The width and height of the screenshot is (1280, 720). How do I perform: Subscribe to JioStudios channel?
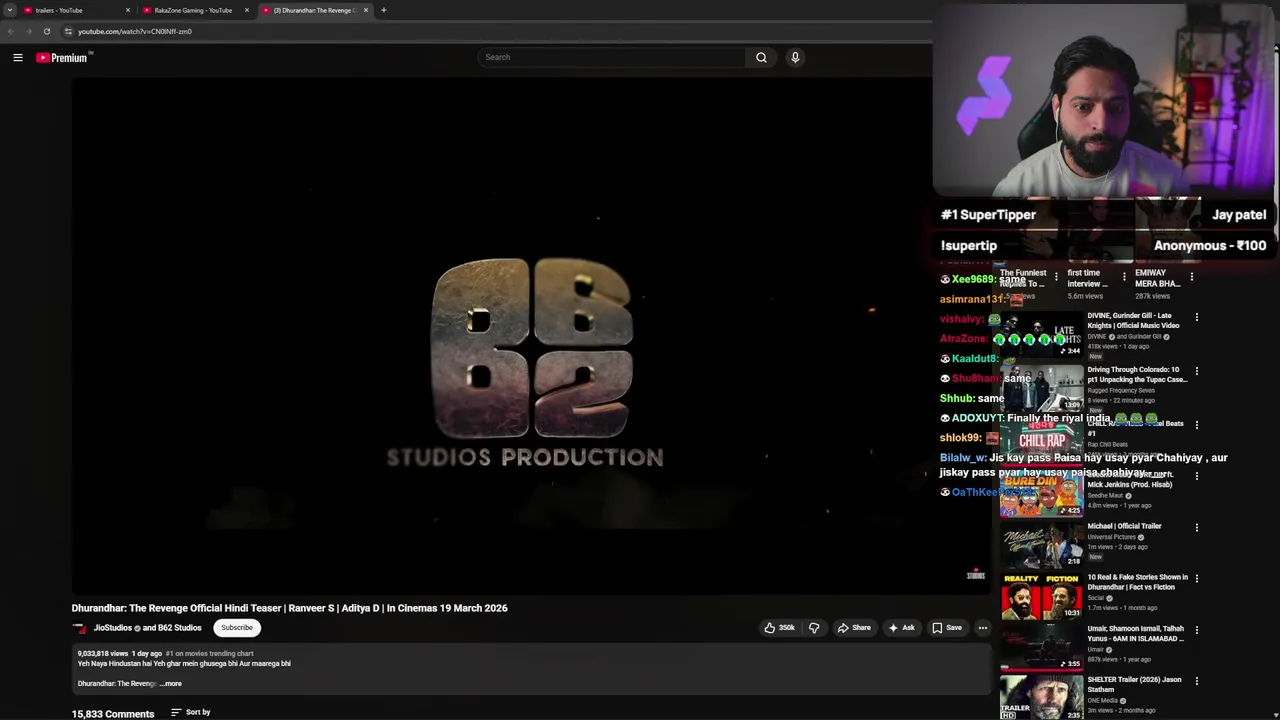(237, 628)
